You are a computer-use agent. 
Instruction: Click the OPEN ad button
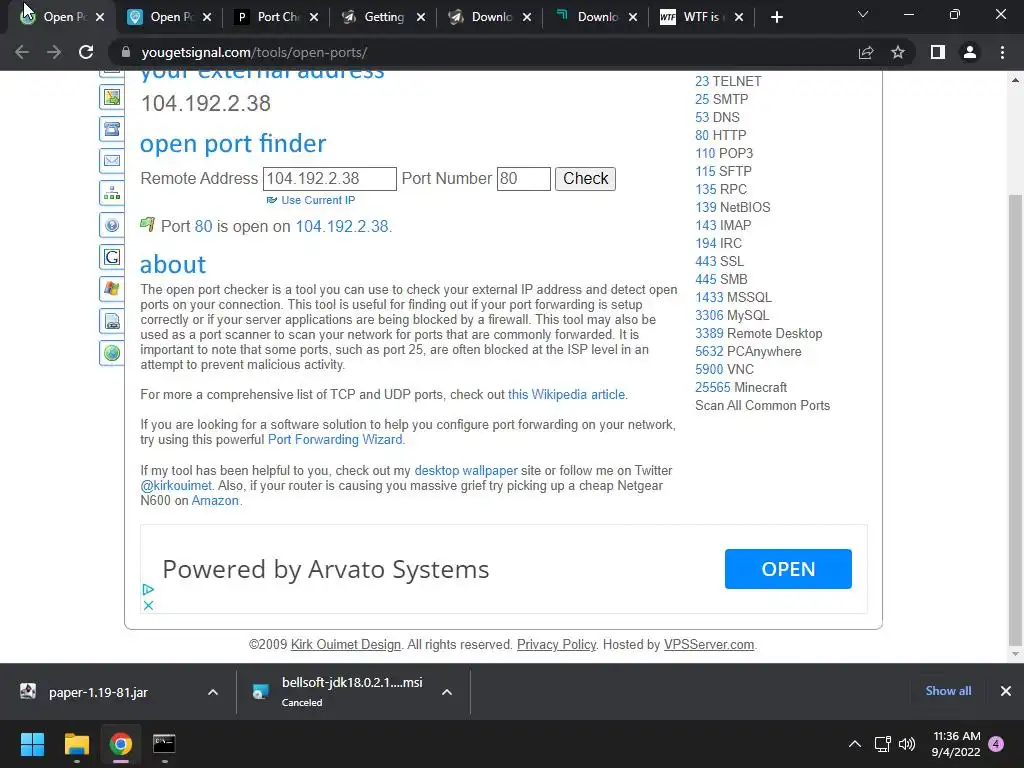pyautogui.click(x=788, y=569)
